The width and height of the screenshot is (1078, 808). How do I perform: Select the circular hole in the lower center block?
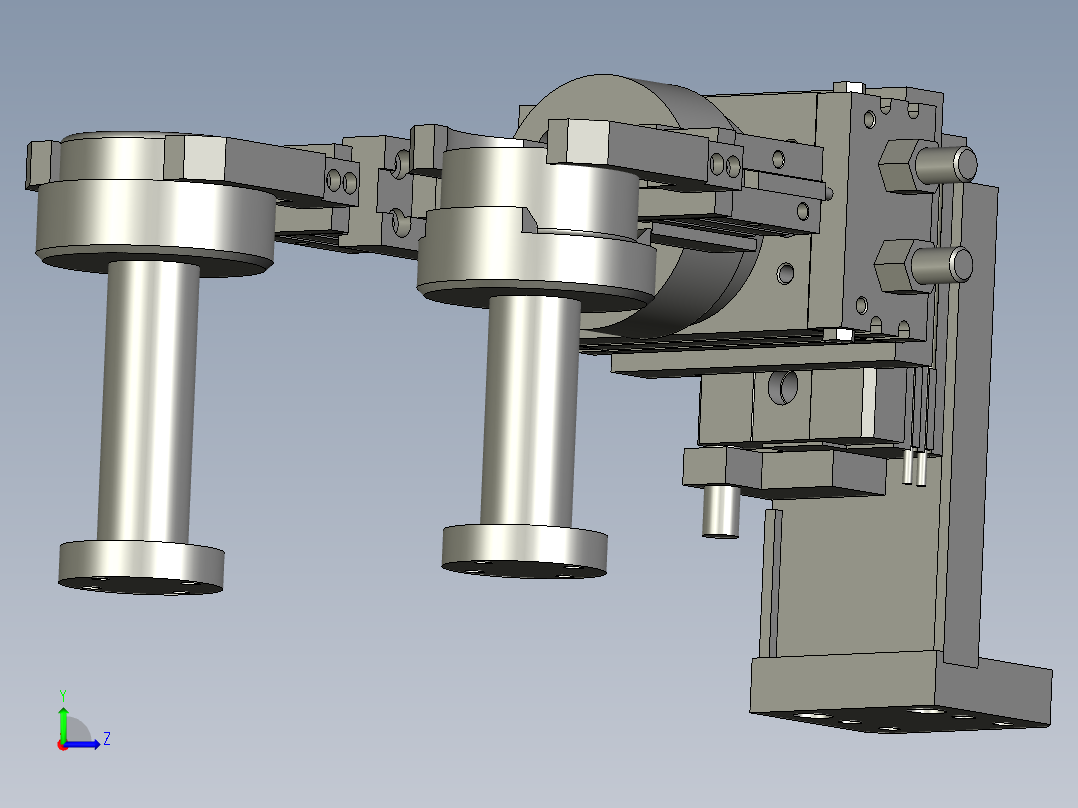point(783,386)
